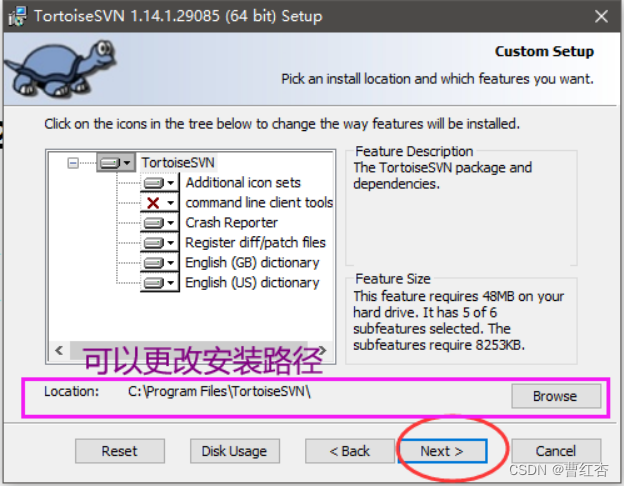Select the TortoiseSVN root tree item

(178, 163)
